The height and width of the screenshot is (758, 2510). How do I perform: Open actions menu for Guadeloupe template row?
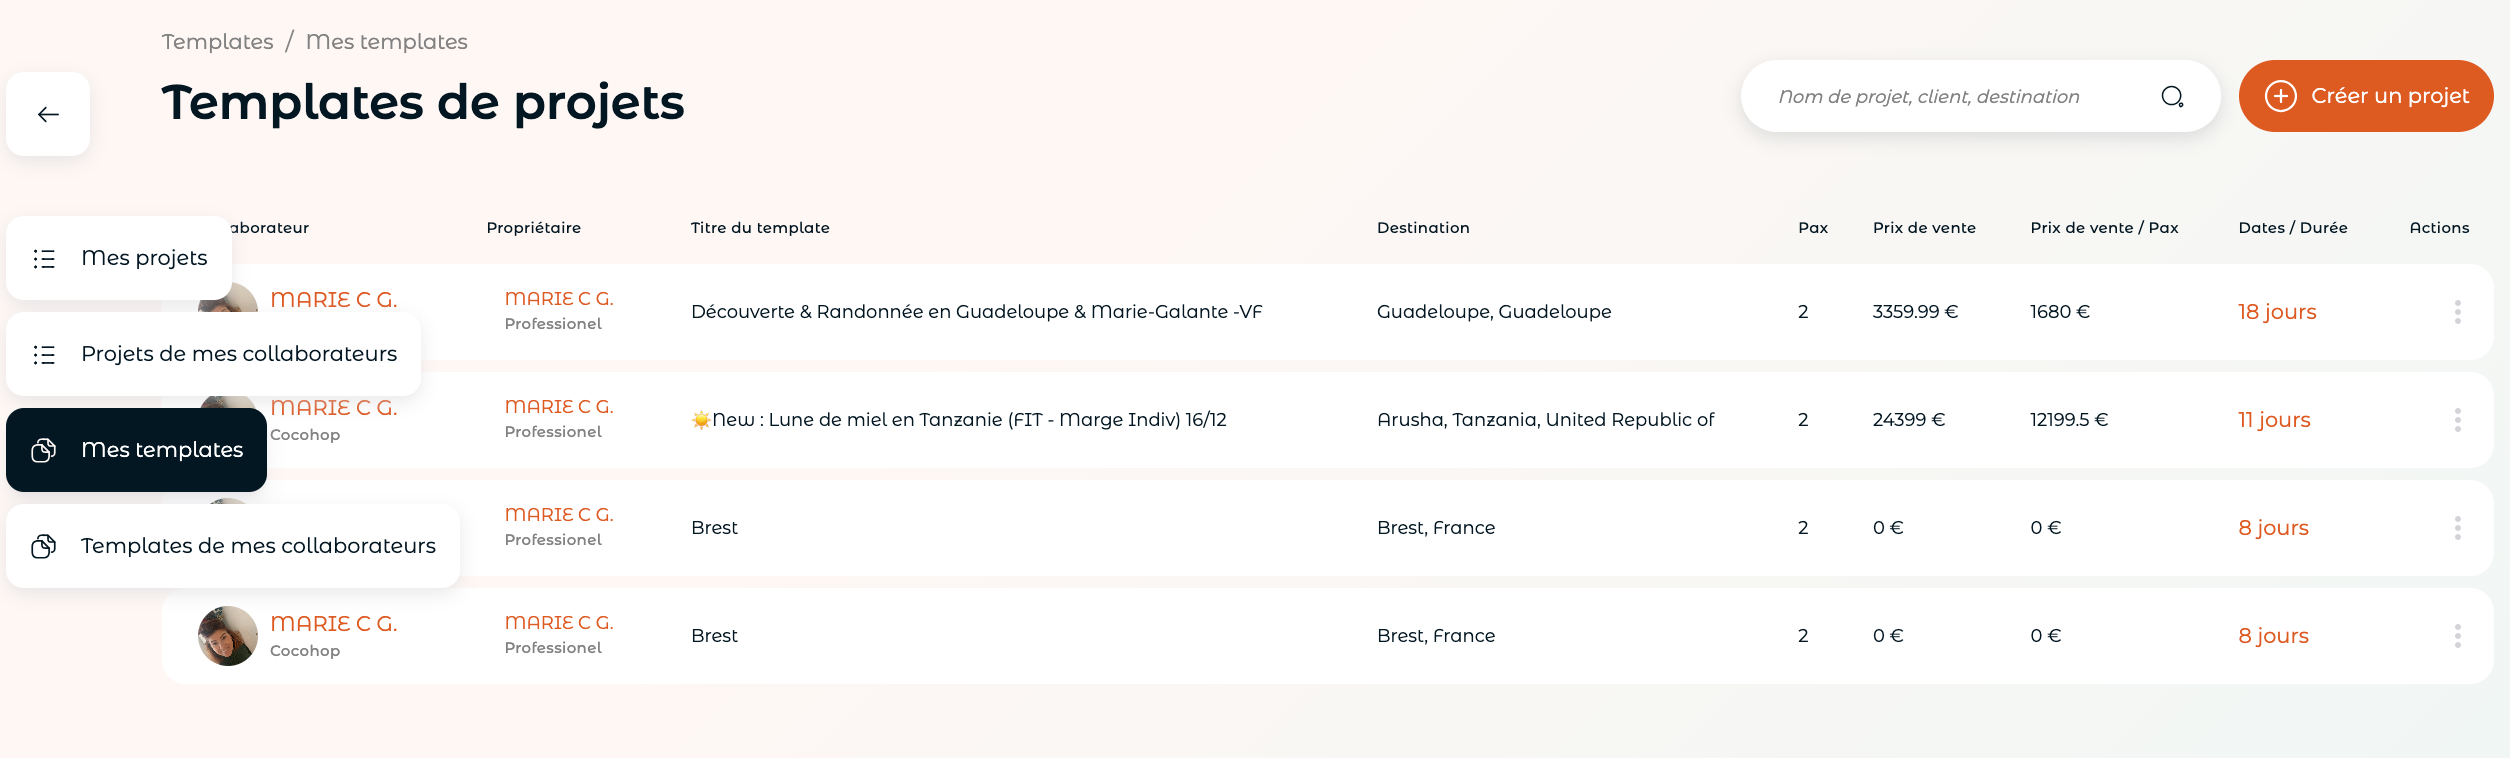pyautogui.click(x=2457, y=312)
